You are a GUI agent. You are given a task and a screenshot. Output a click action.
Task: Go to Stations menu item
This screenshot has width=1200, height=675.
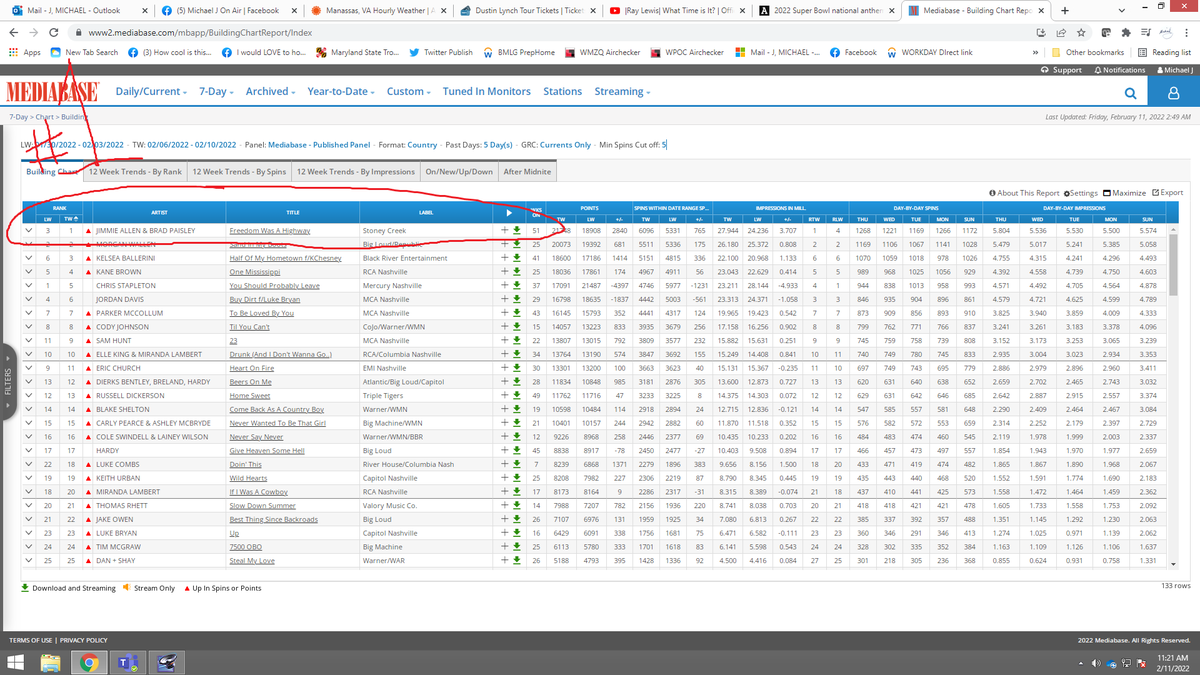(x=563, y=92)
